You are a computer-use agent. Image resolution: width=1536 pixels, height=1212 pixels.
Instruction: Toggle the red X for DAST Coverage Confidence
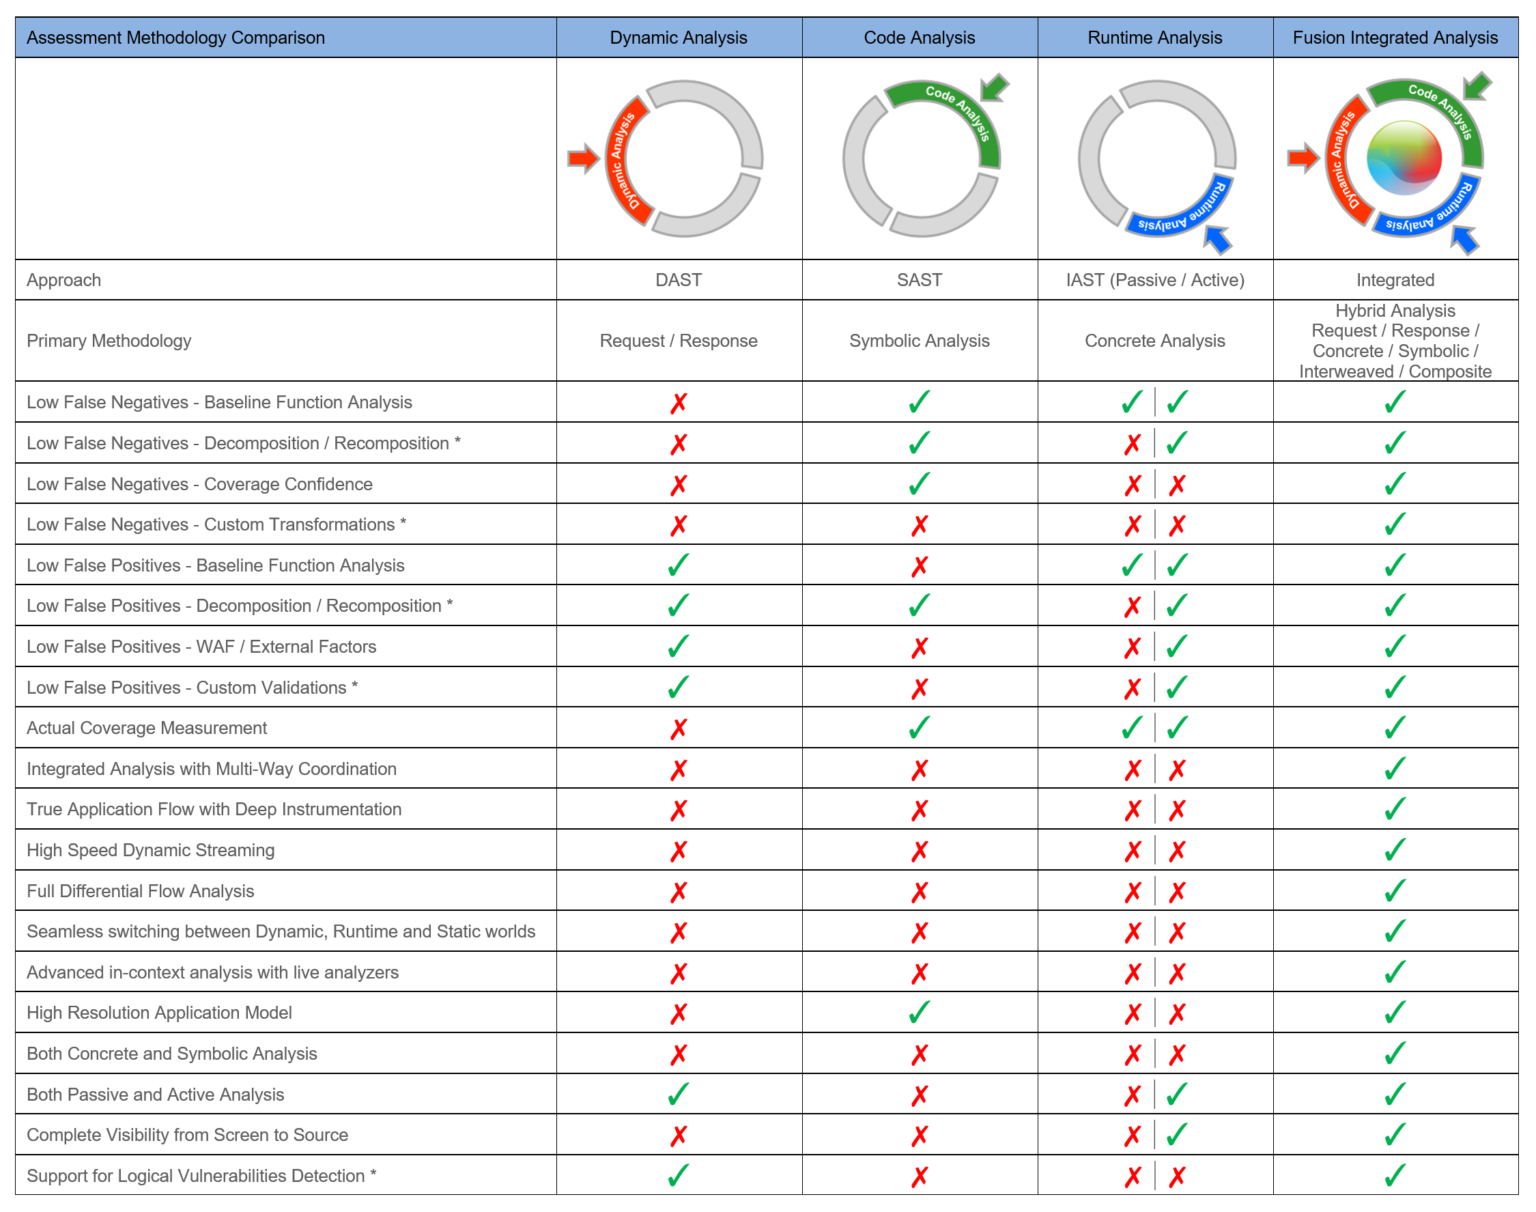[678, 484]
